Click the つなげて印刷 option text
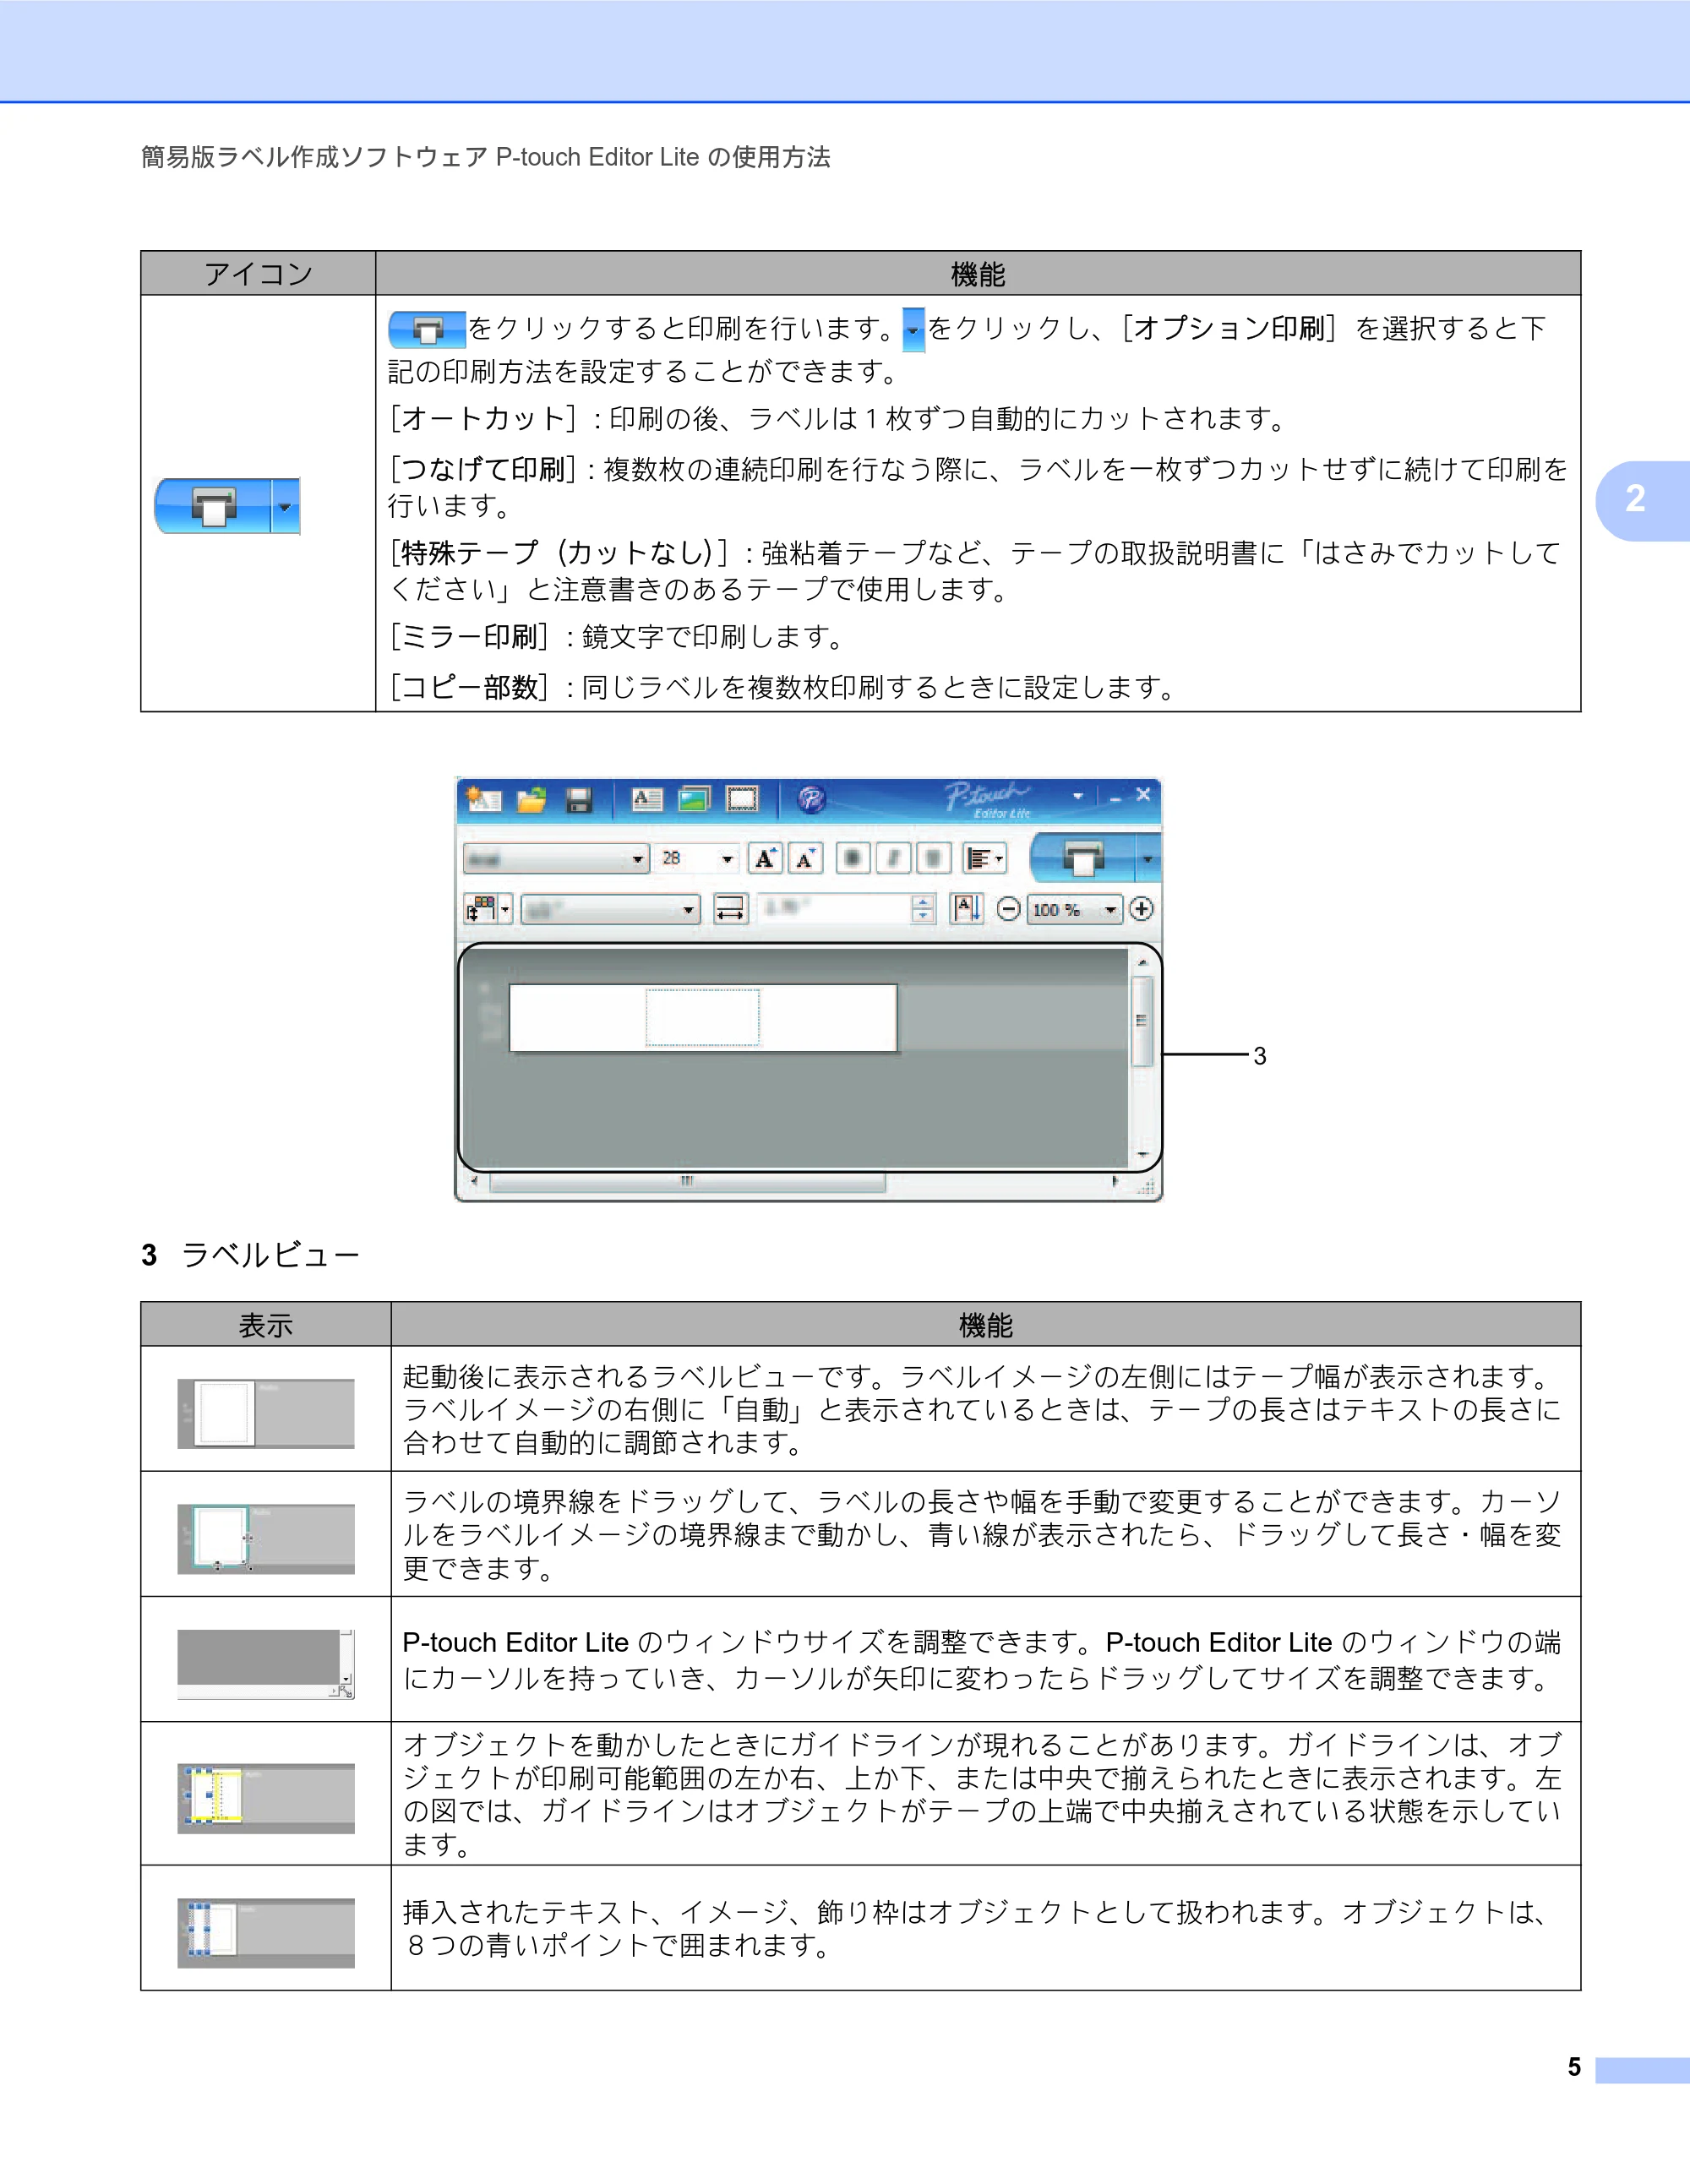 pos(483,469)
